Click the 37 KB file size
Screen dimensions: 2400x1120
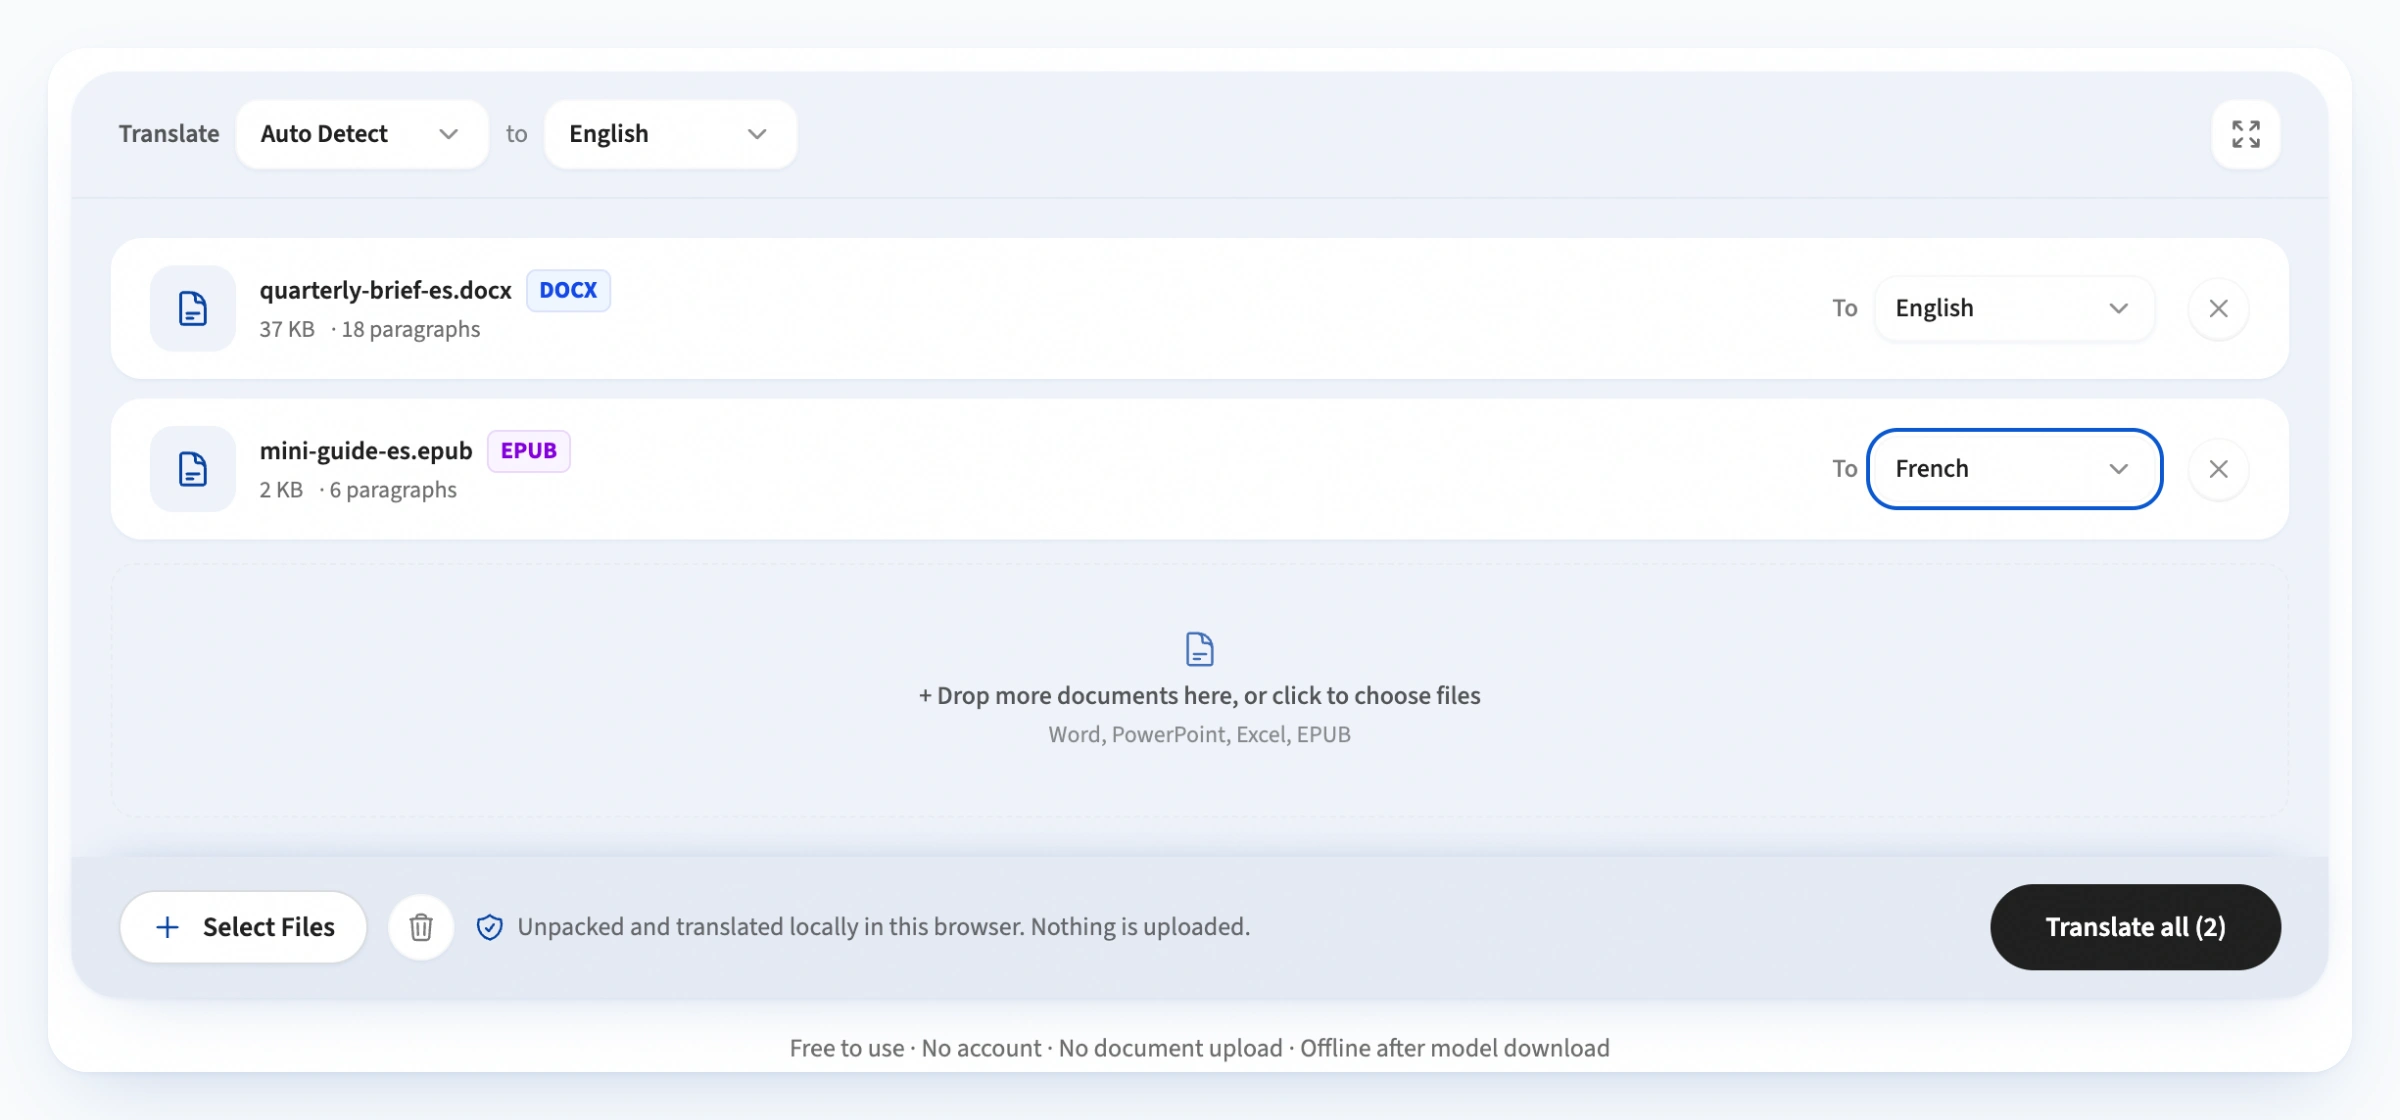pyautogui.click(x=287, y=329)
